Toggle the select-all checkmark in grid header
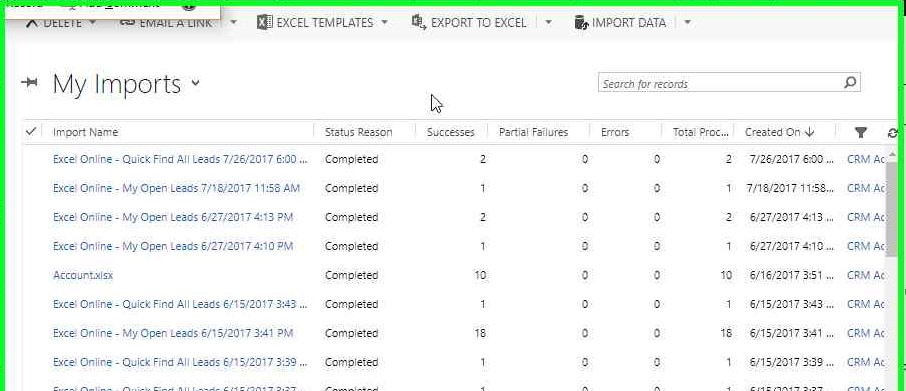This screenshot has width=906, height=391. (31, 132)
